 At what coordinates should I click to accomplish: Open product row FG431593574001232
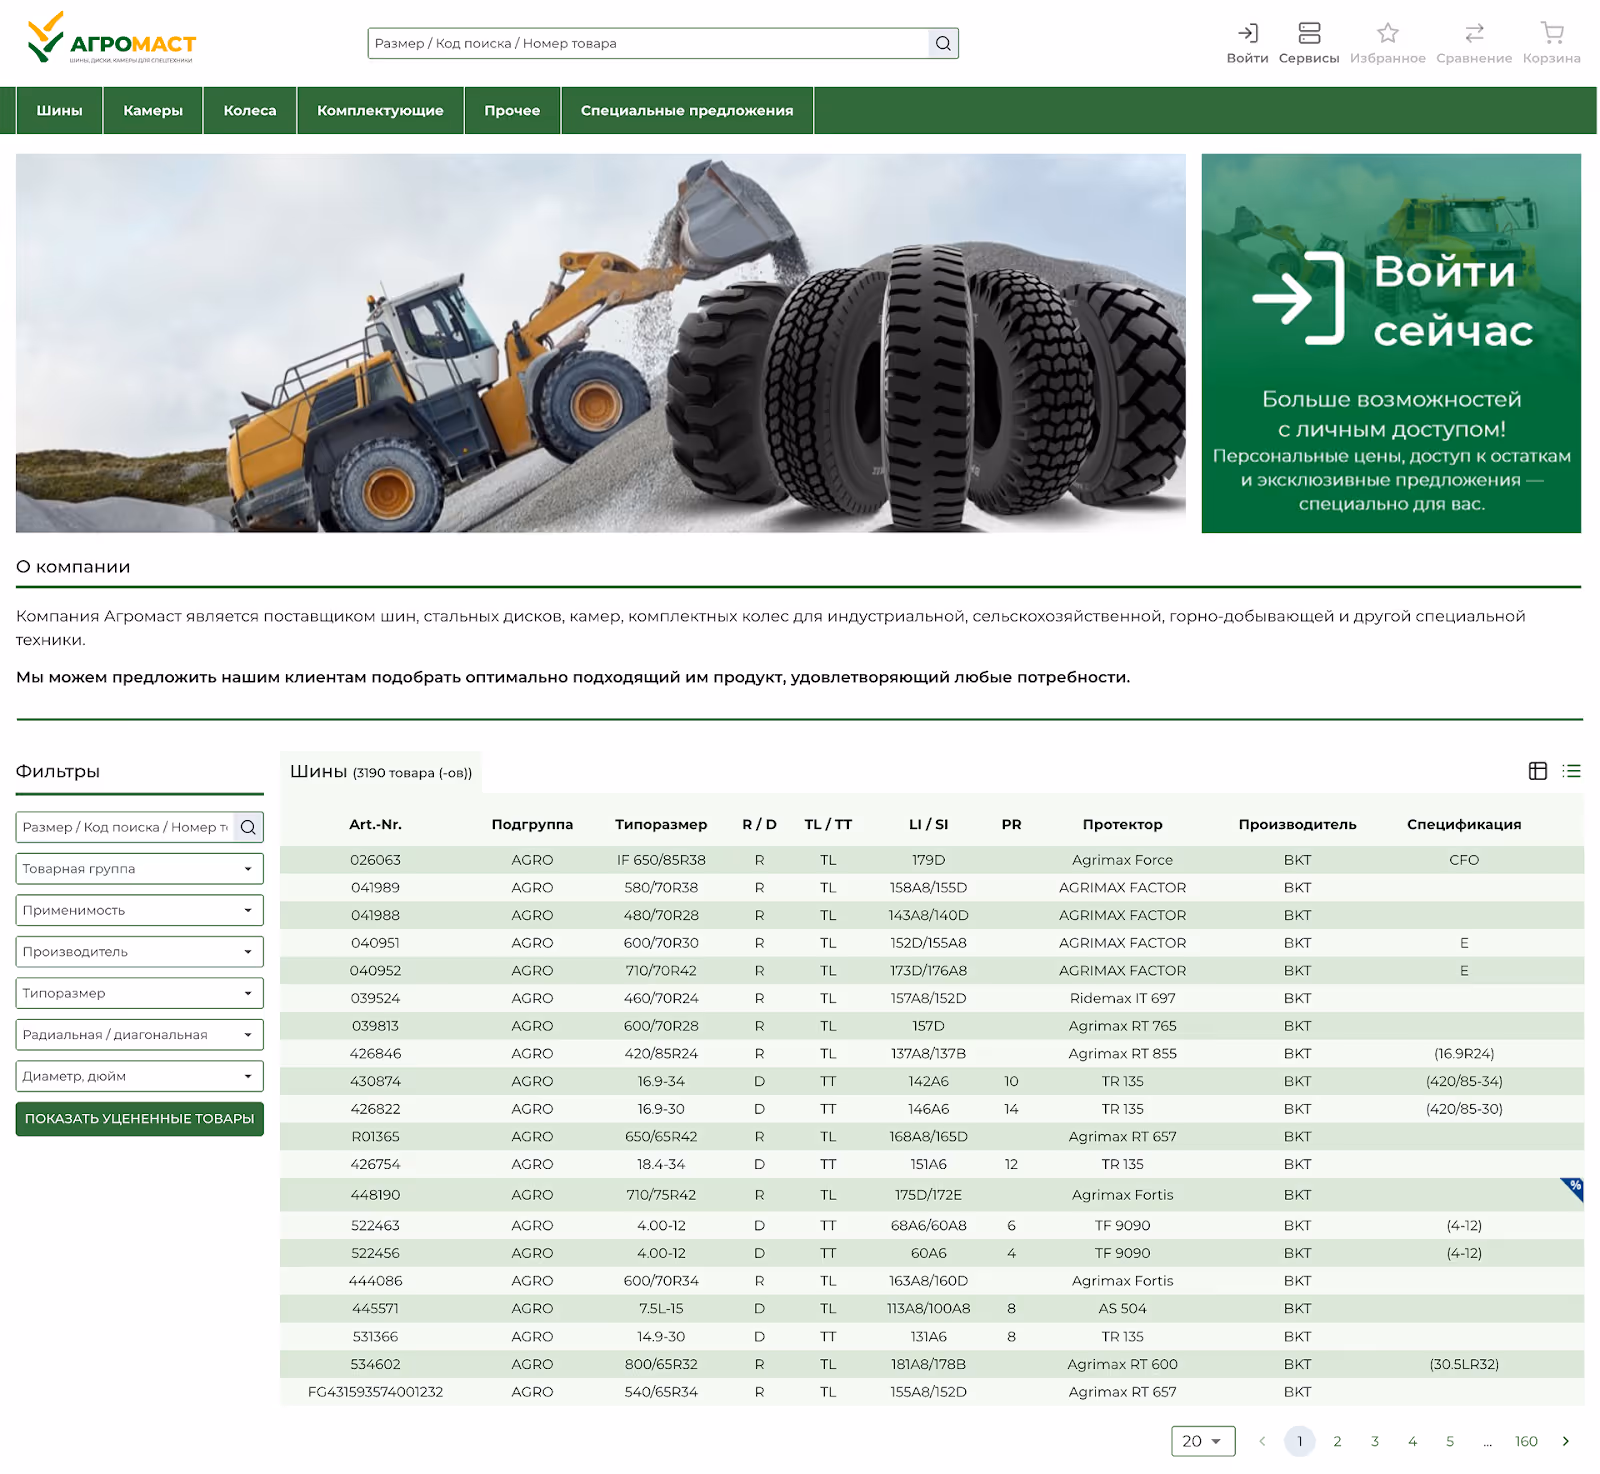tap(932, 1392)
